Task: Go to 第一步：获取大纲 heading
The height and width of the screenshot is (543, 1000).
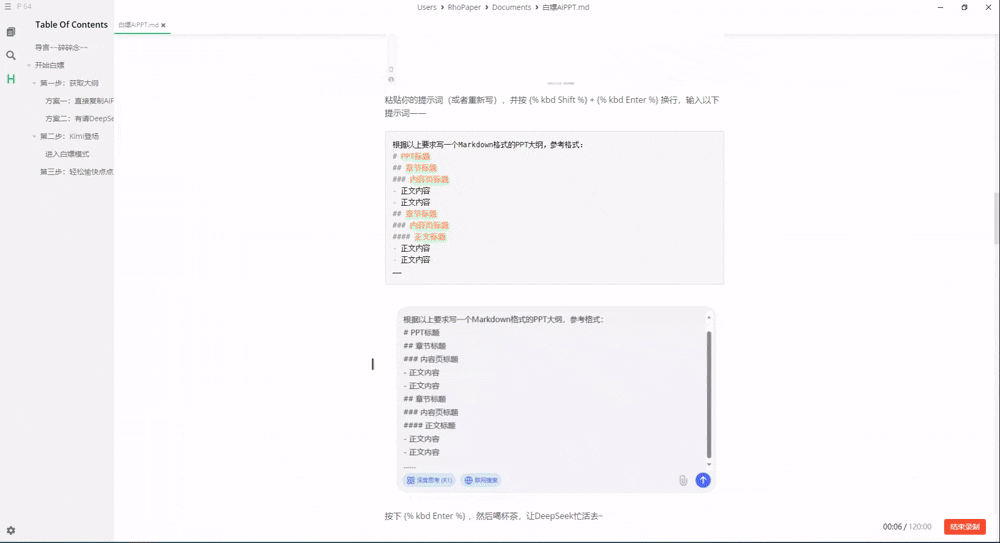Action: [x=70, y=83]
